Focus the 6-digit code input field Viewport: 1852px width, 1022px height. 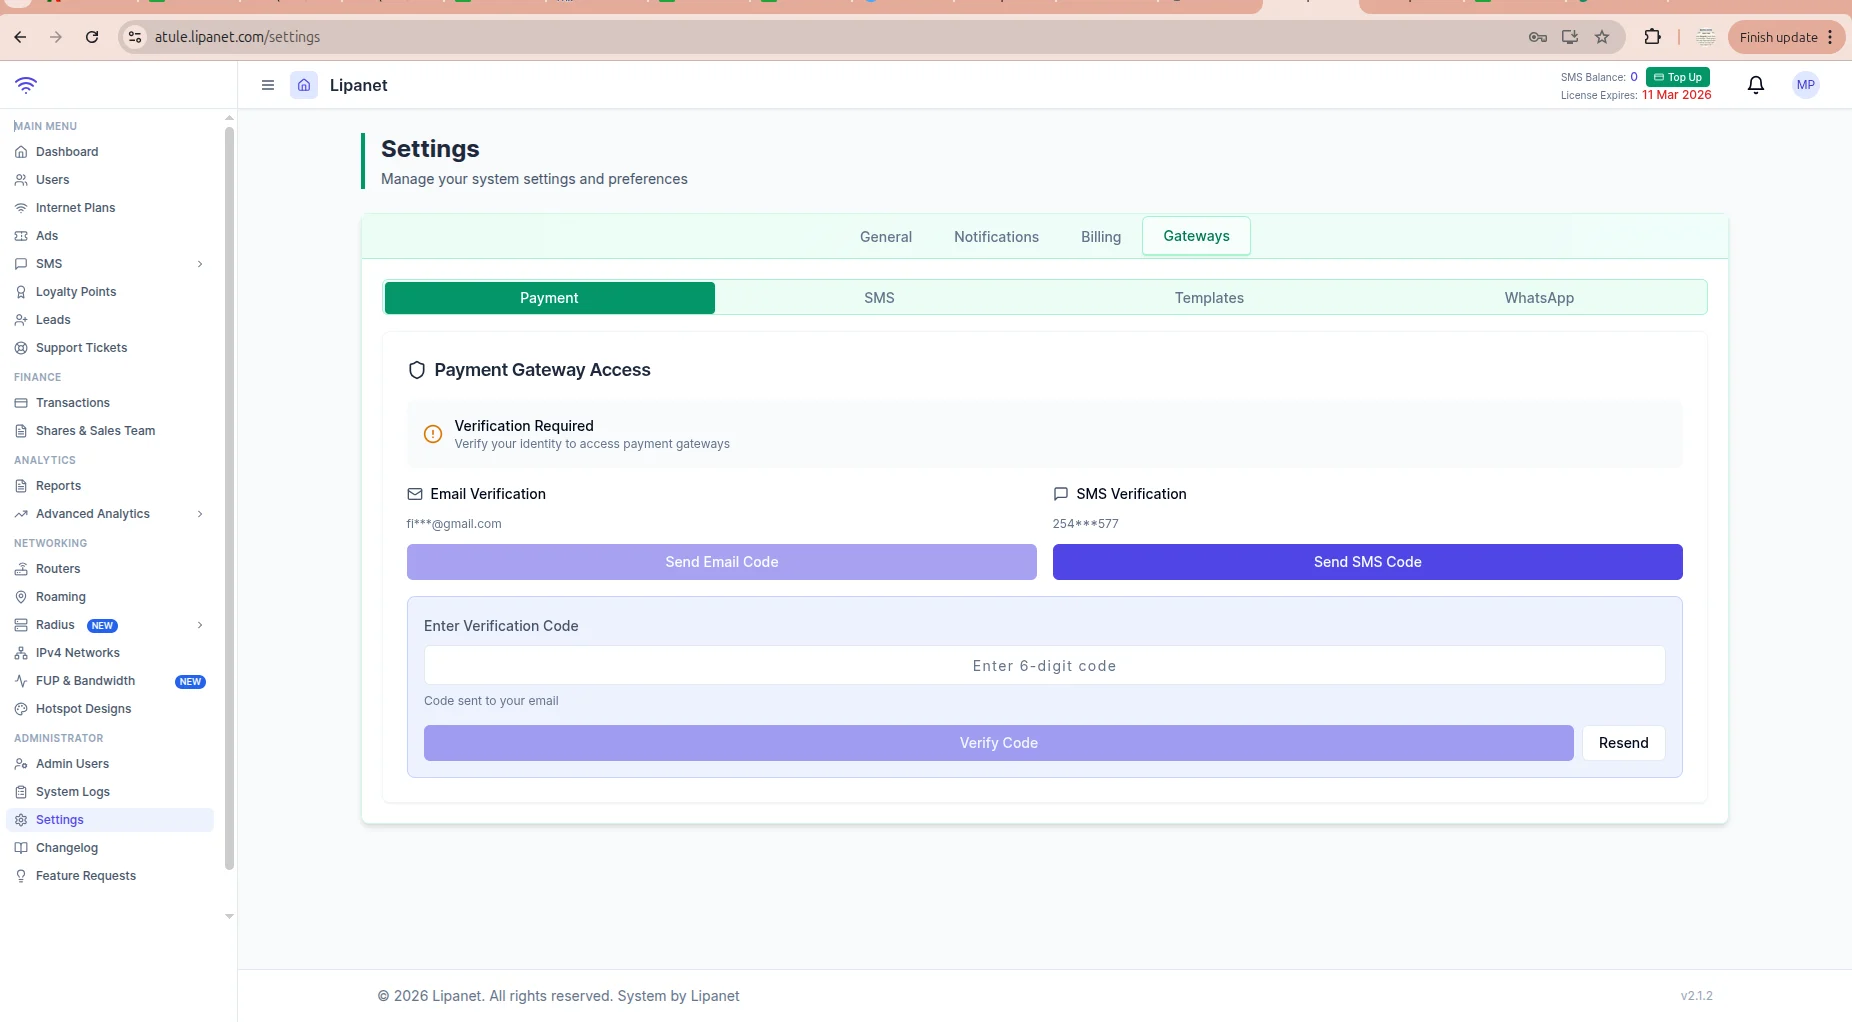[1045, 665]
